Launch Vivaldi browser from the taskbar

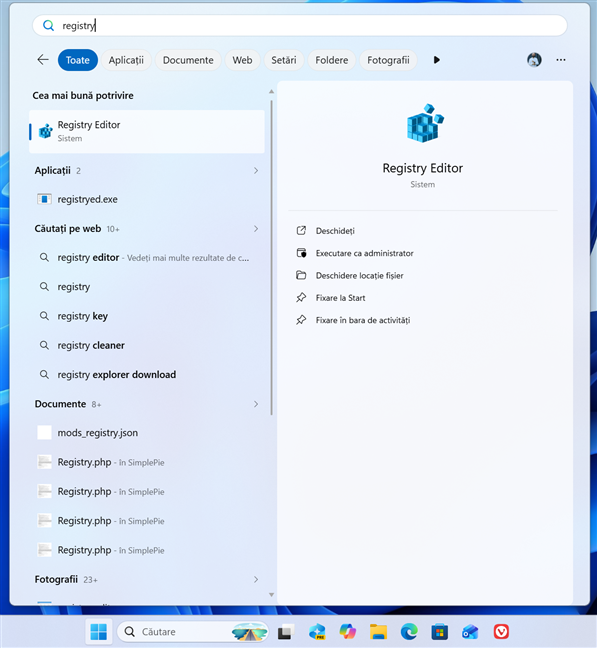click(501, 631)
